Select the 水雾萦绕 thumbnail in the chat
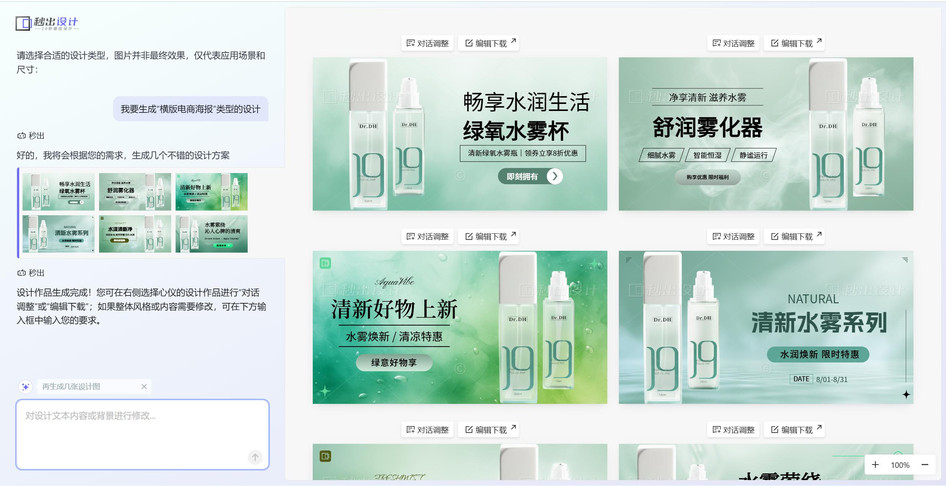This screenshot has height=486, width=946. (212, 234)
